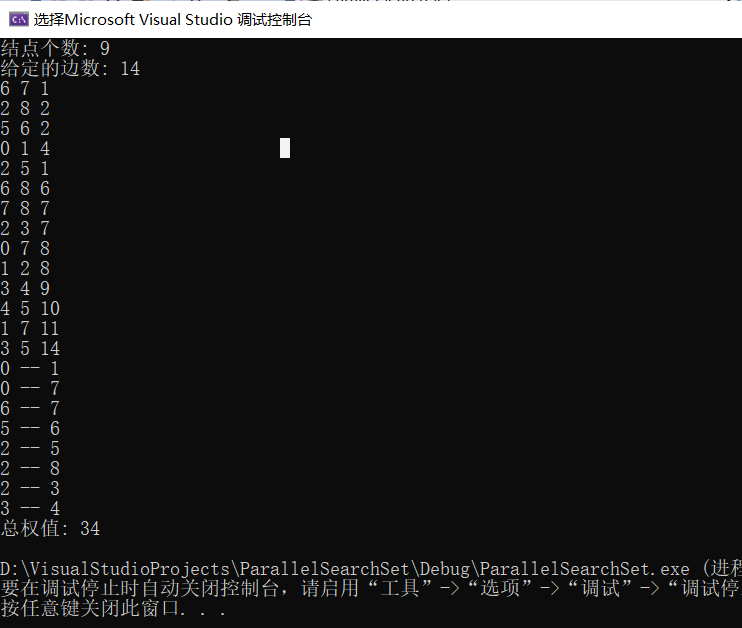Click the console icon in the title bar
The height and width of the screenshot is (628, 742).
(x=19, y=19)
